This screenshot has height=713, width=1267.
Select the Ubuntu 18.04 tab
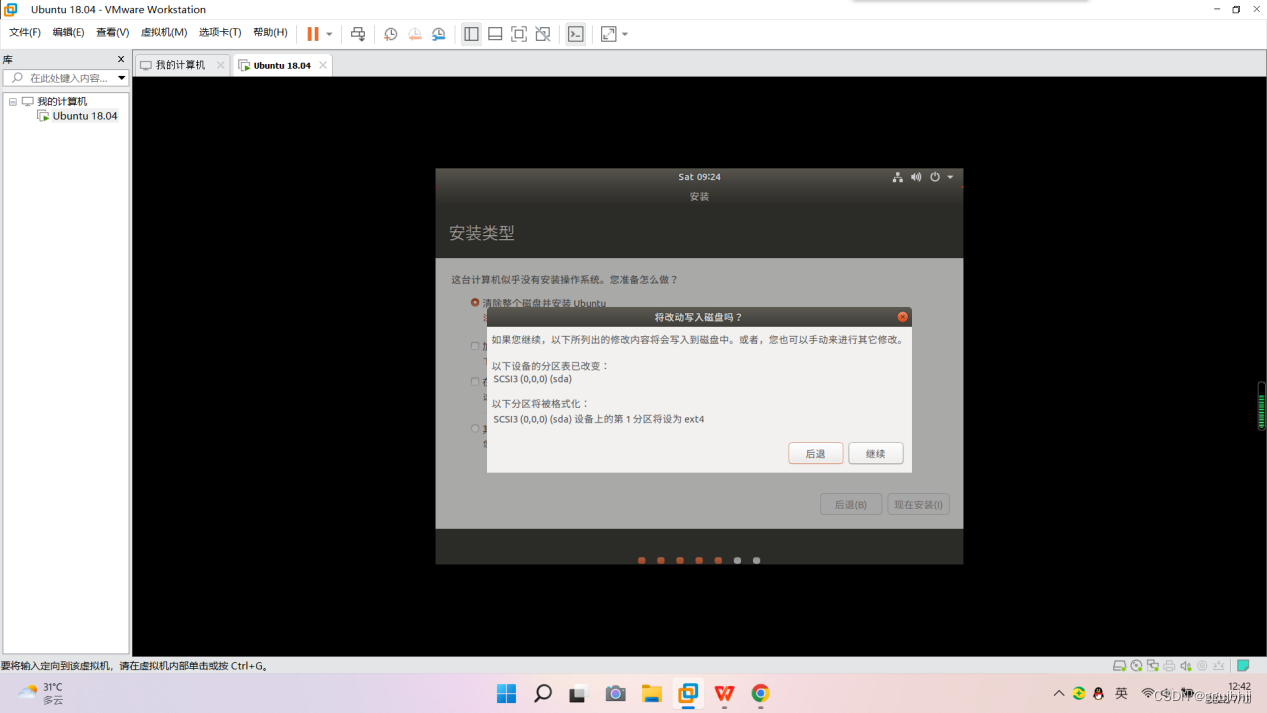[281, 65]
